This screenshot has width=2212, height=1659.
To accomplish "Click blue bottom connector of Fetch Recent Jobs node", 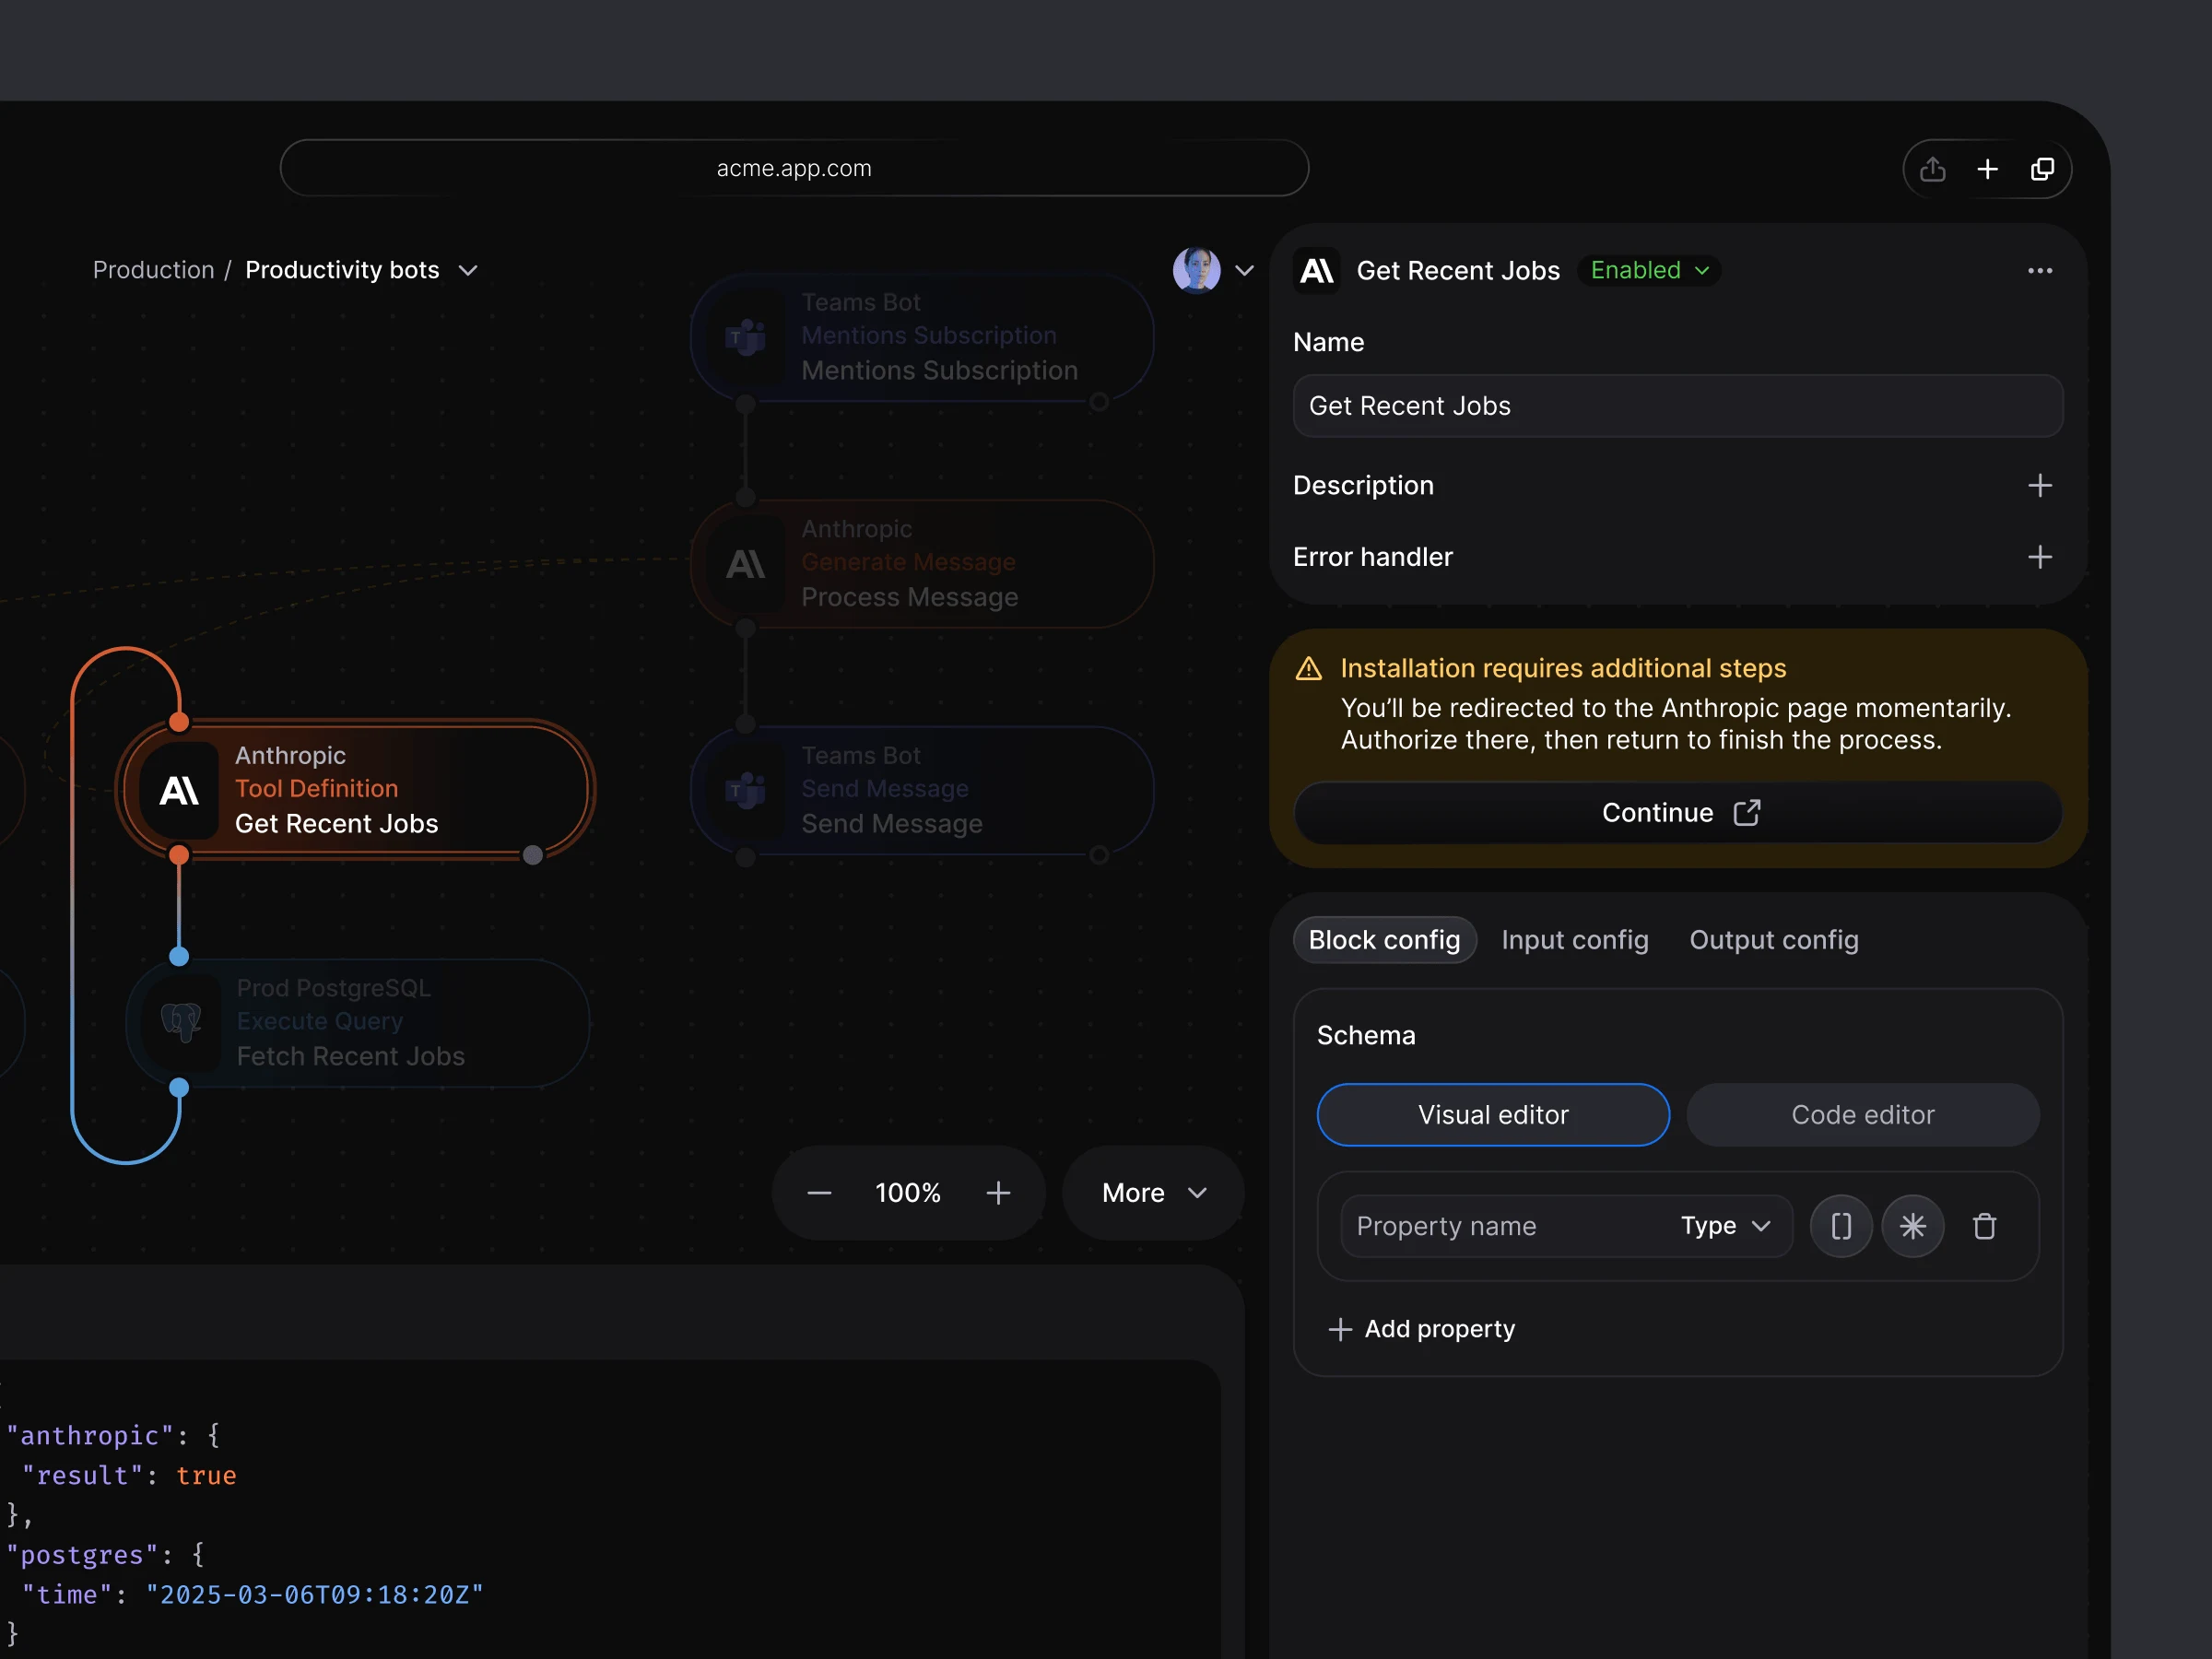I will (179, 1088).
